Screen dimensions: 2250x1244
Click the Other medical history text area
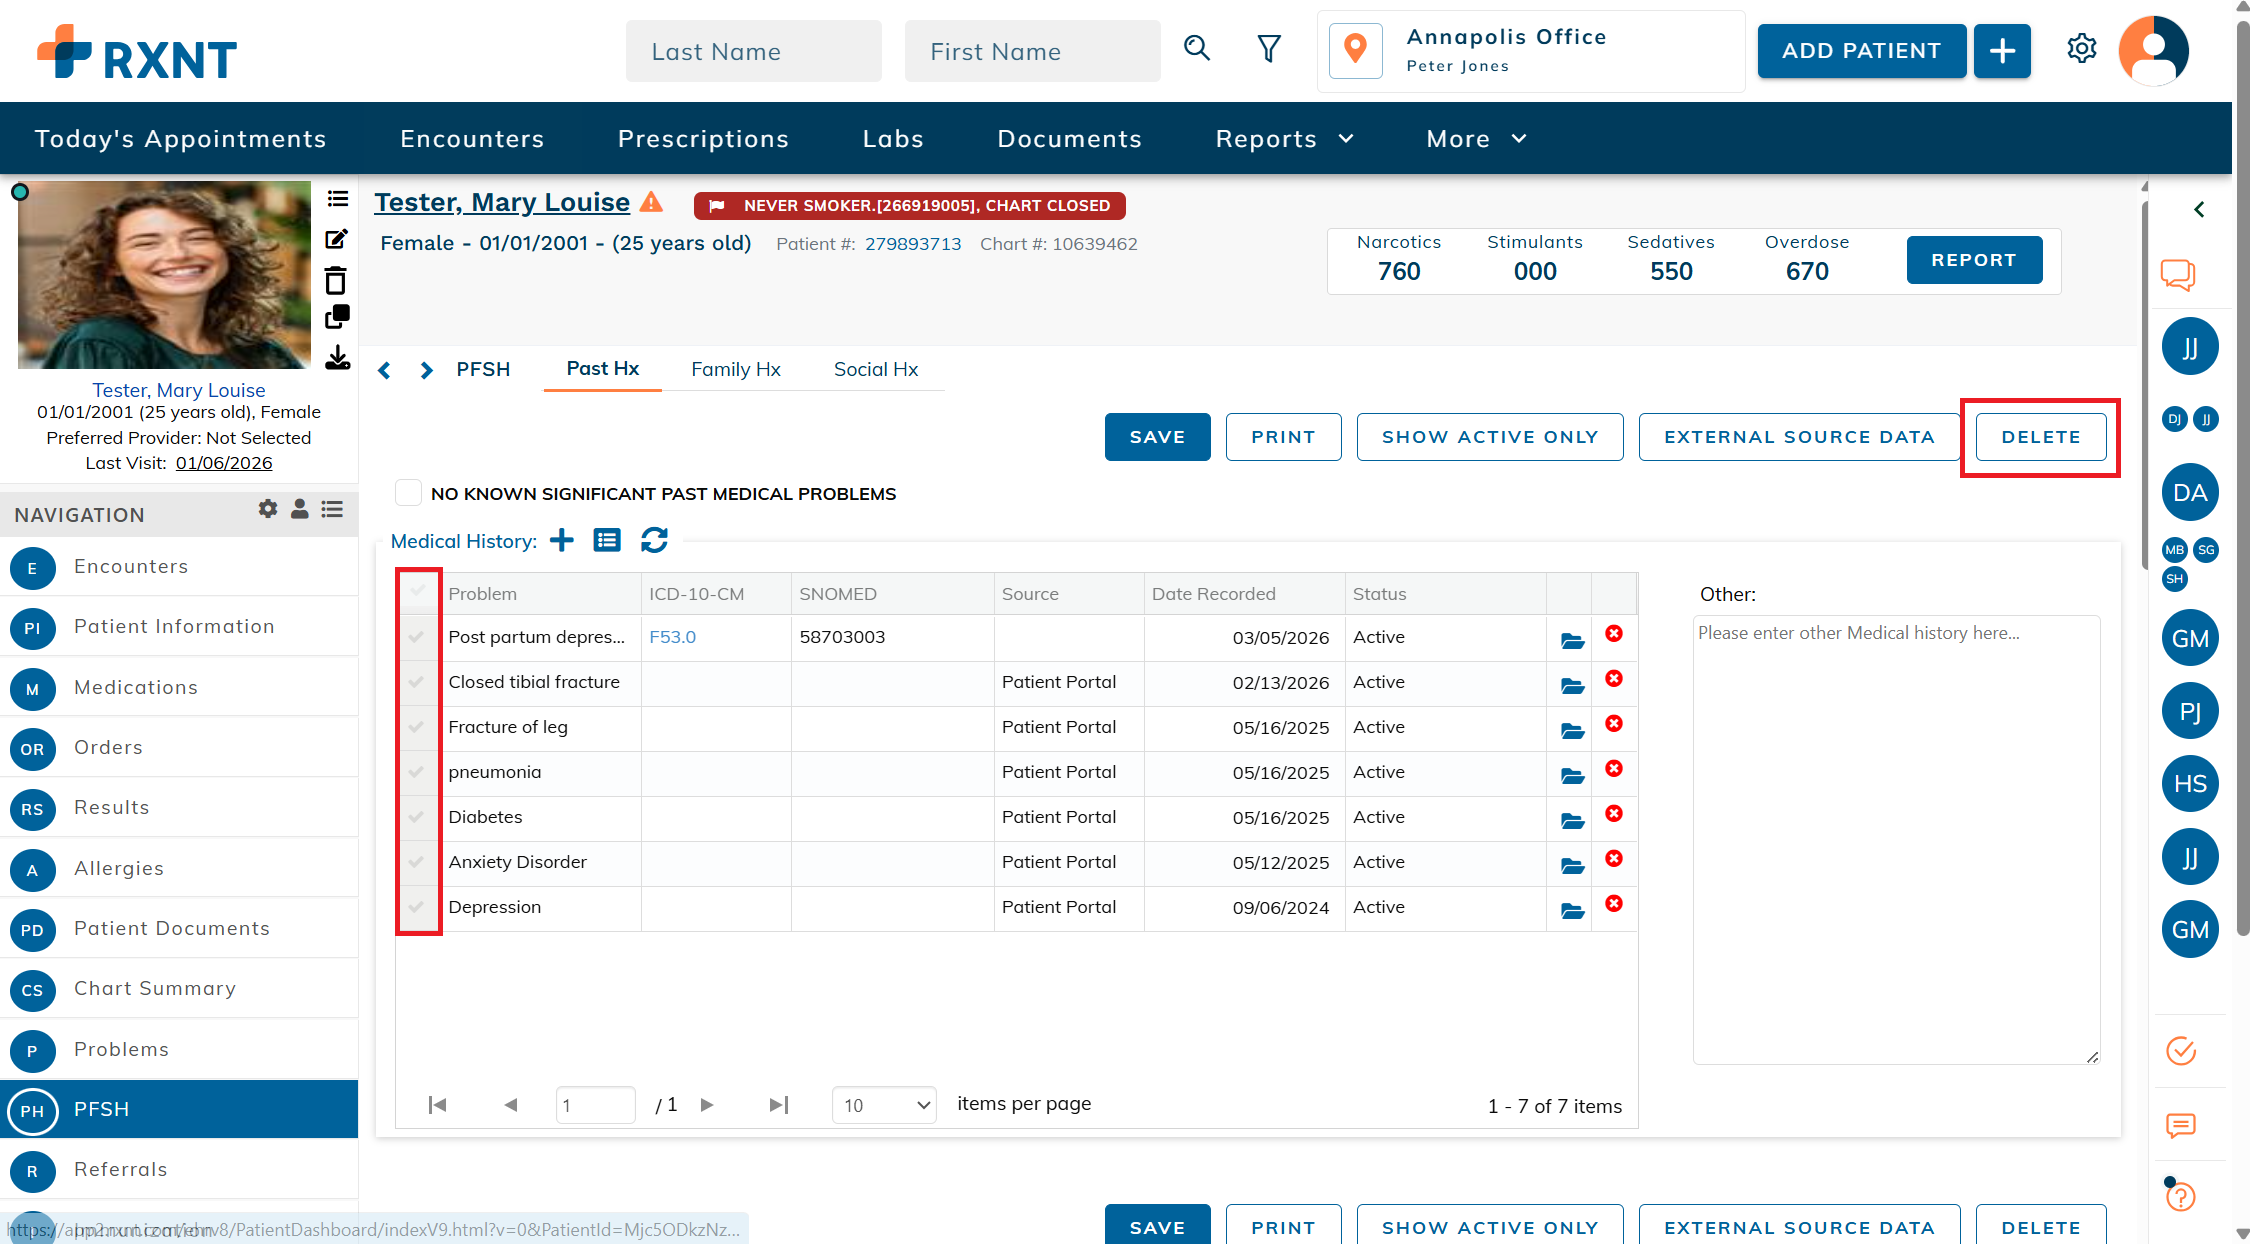1895,840
